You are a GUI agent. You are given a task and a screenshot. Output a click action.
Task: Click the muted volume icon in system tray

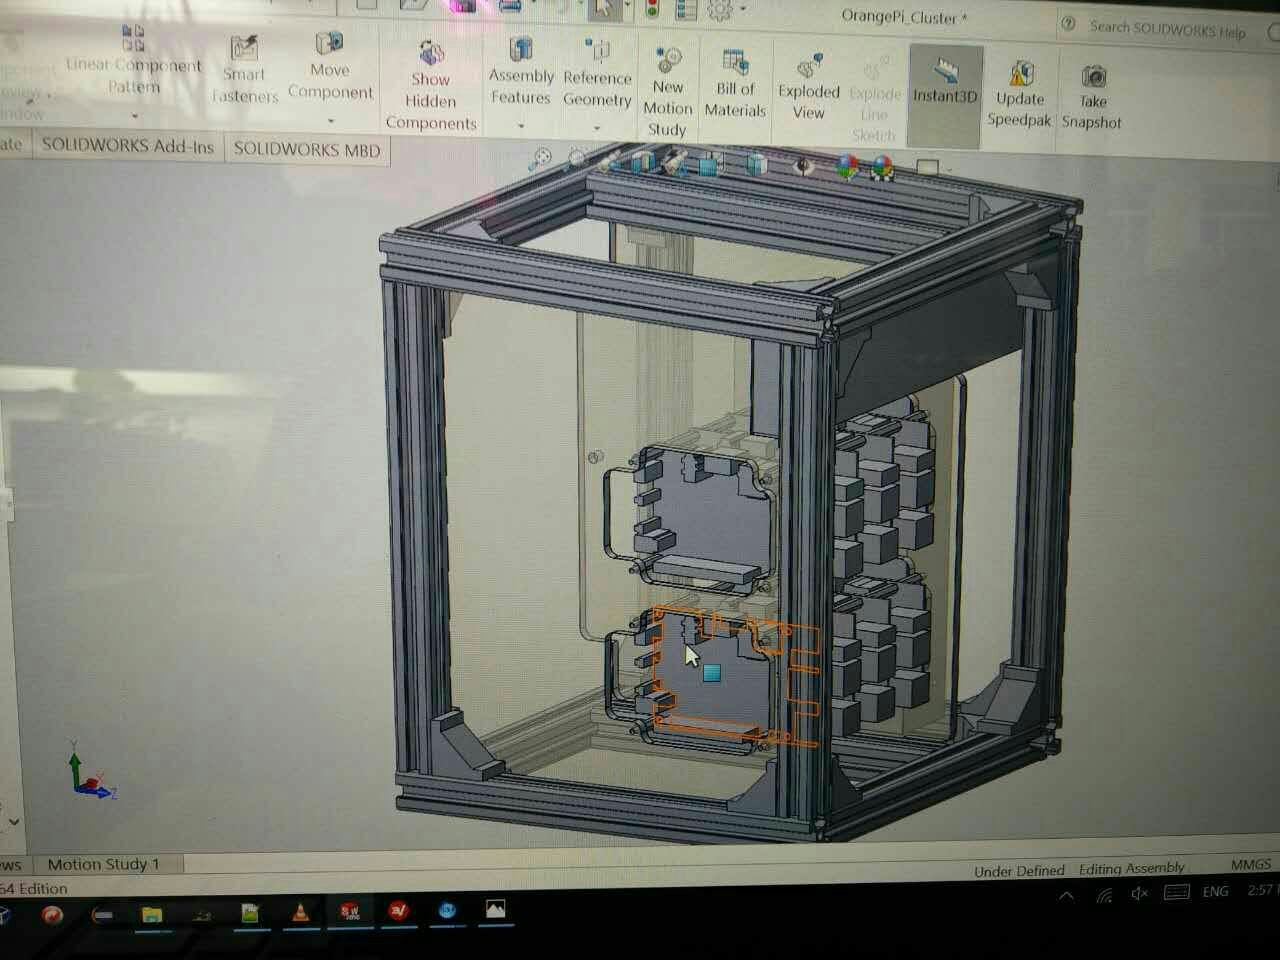coord(1139,893)
